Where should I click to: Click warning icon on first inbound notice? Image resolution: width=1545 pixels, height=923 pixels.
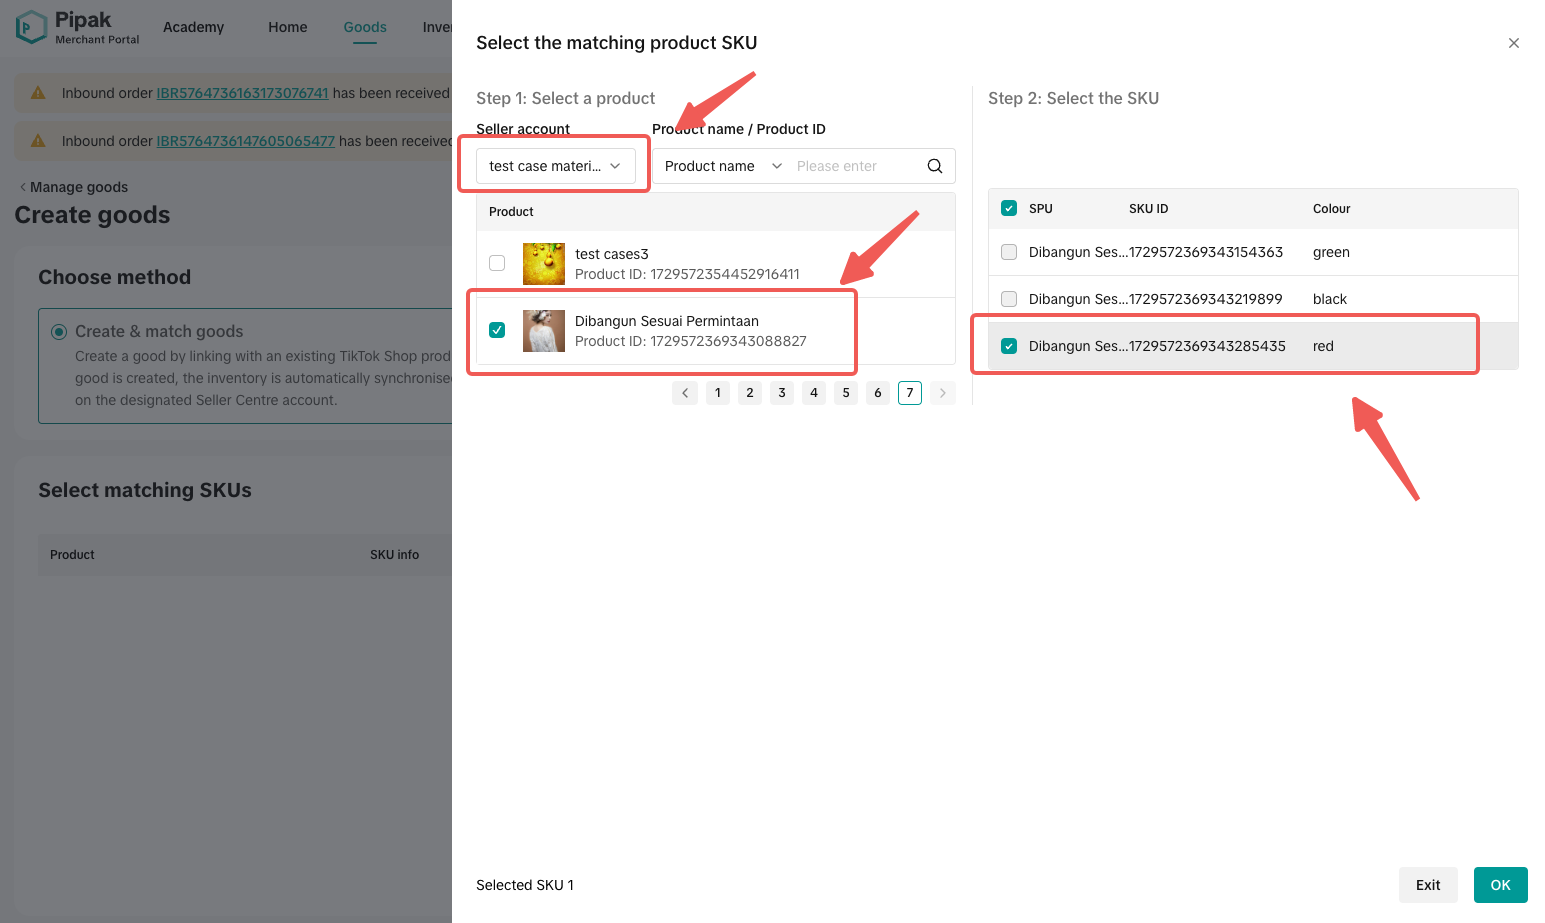tap(38, 93)
